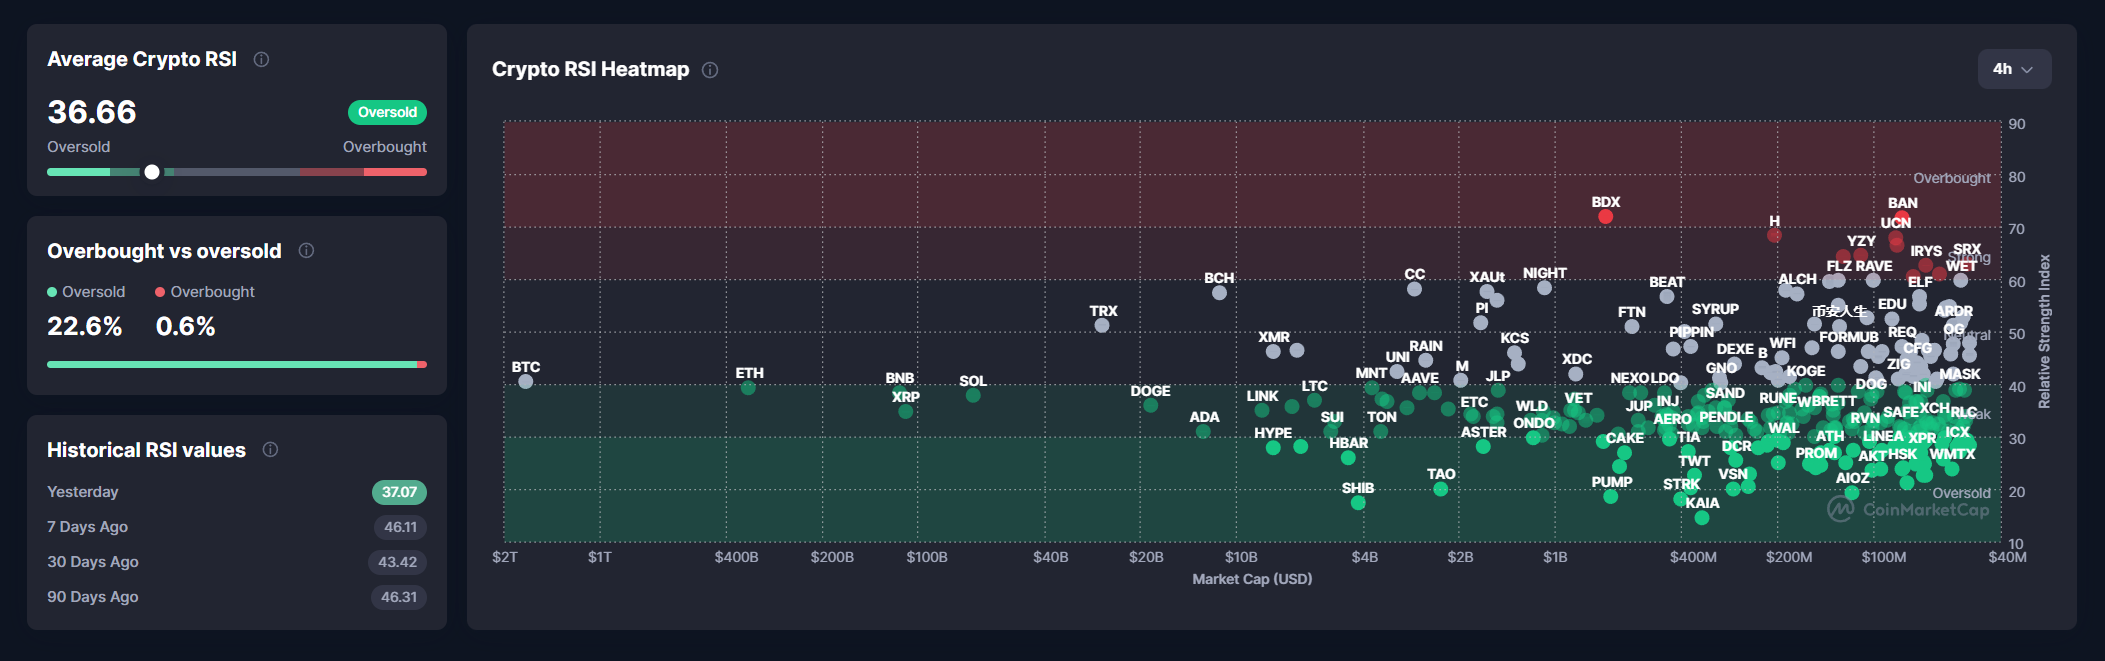Click the Yesterday value 37.07 badge
Viewport: 2105px width, 661px height.
tap(399, 492)
